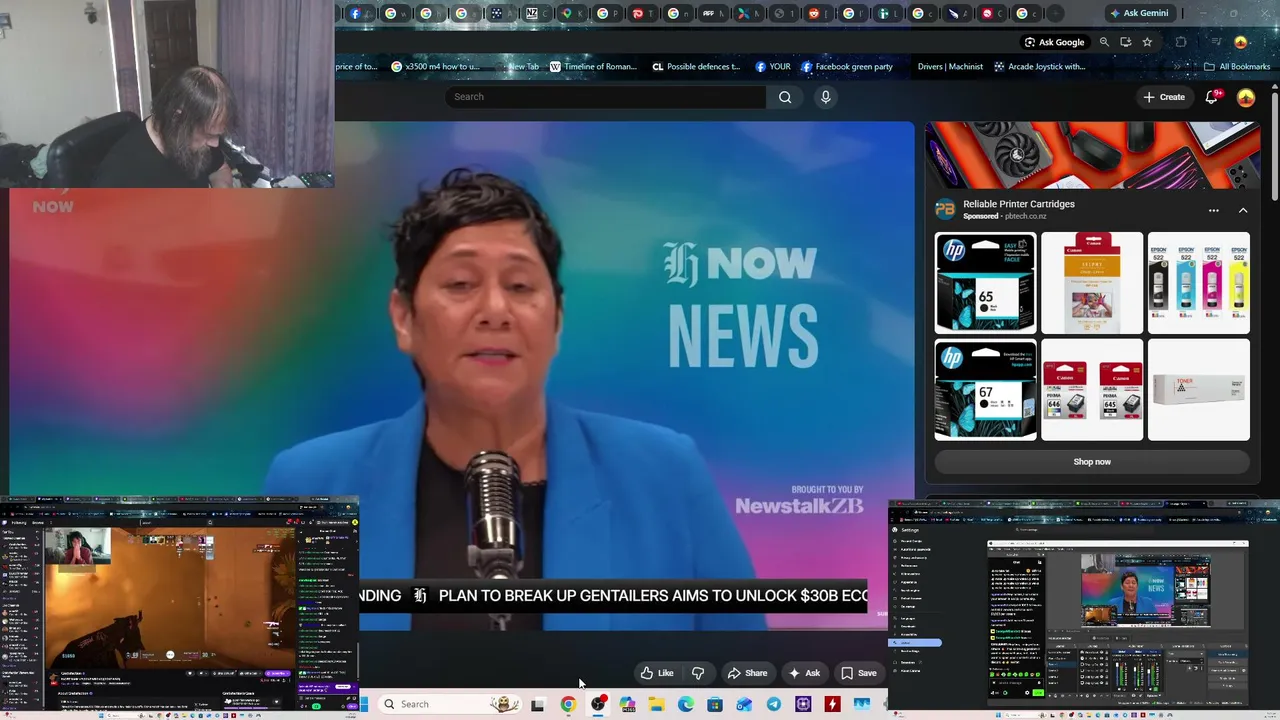Open the HP 65 ink cartridge product
This screenshot has height=720, width=1280.
pos(985,283)
